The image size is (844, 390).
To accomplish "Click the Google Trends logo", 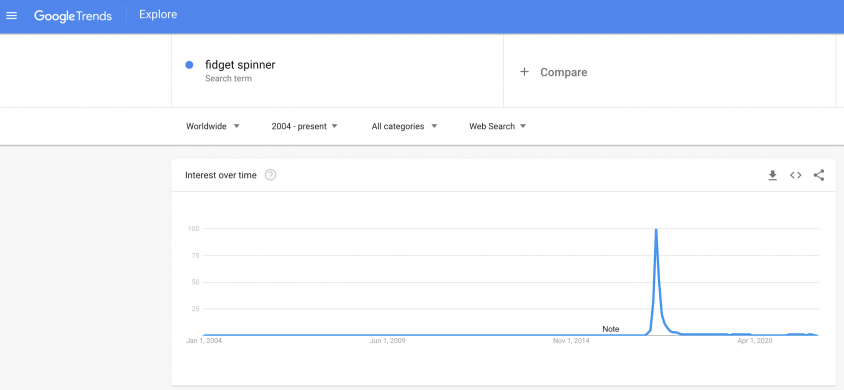I will (x=73, y=16).
